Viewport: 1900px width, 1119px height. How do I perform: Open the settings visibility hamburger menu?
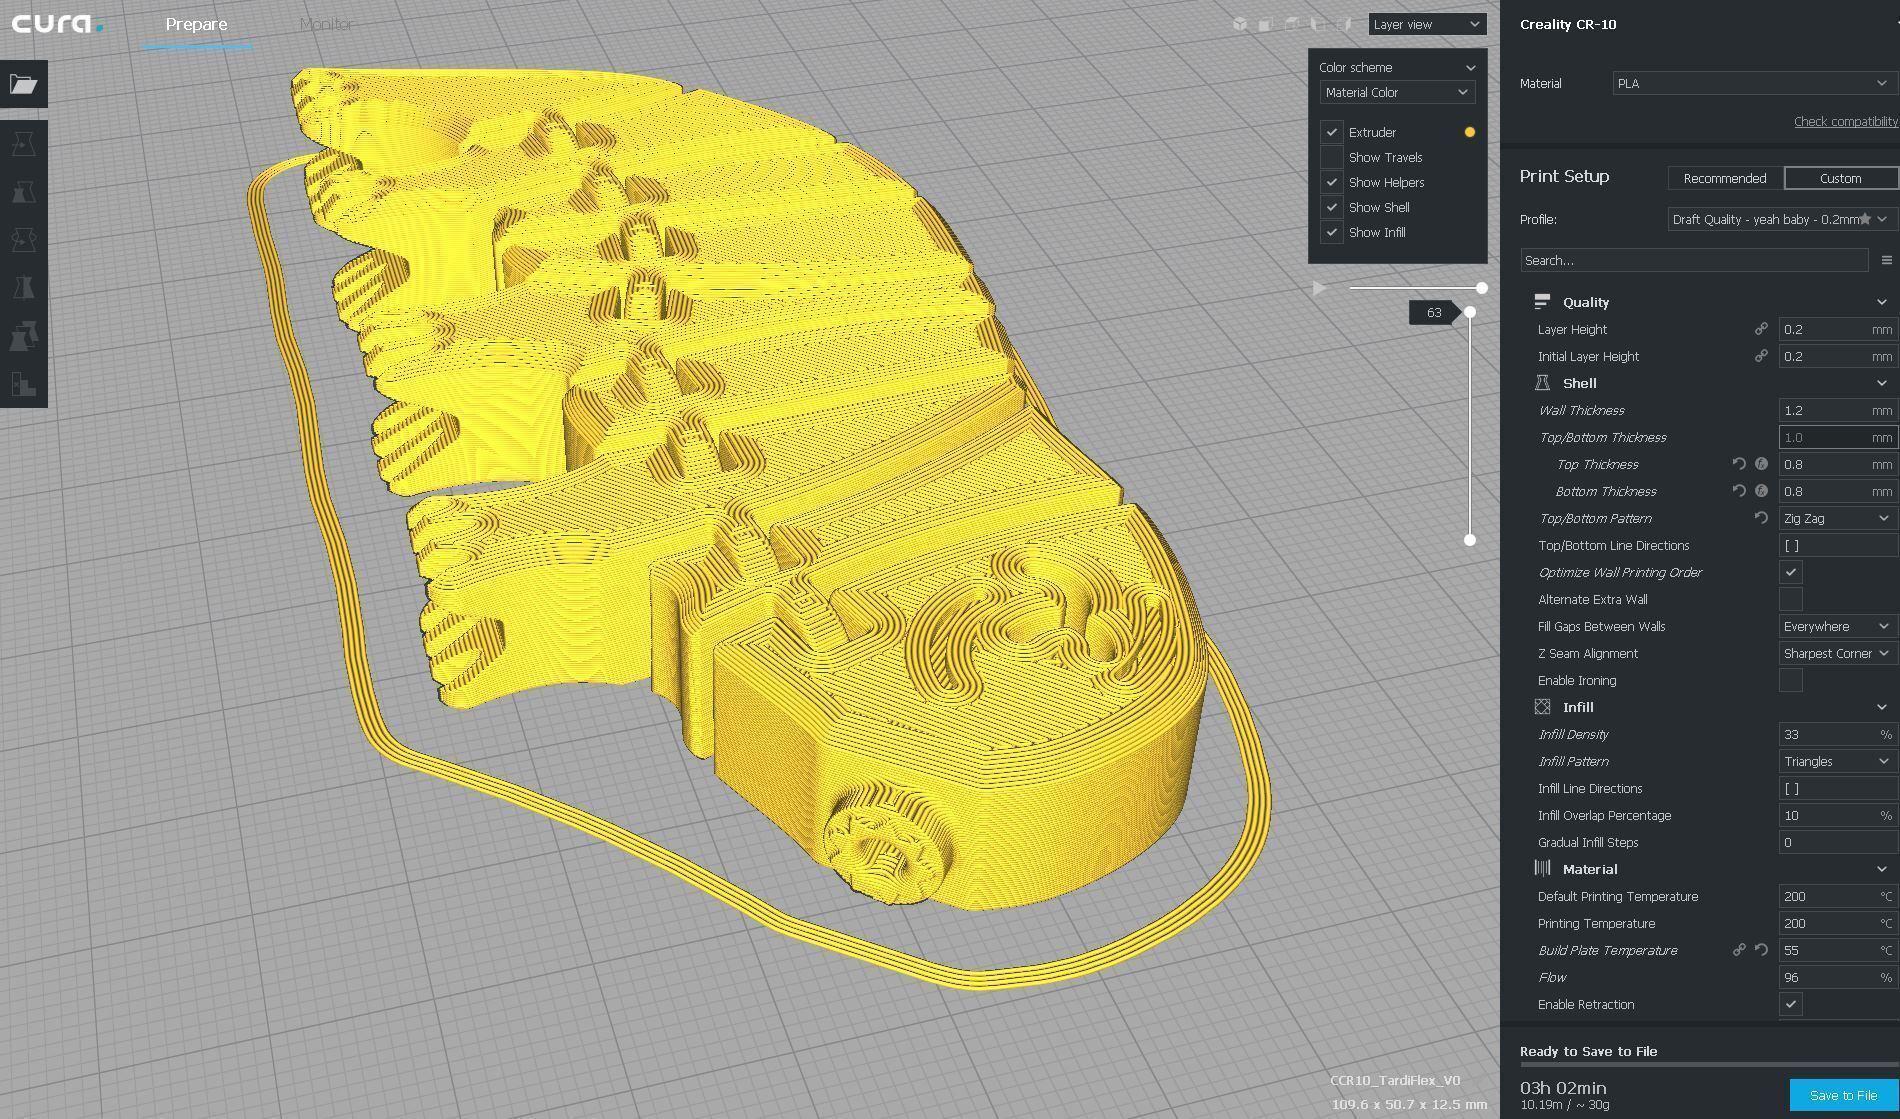(x=1886, y=260)
